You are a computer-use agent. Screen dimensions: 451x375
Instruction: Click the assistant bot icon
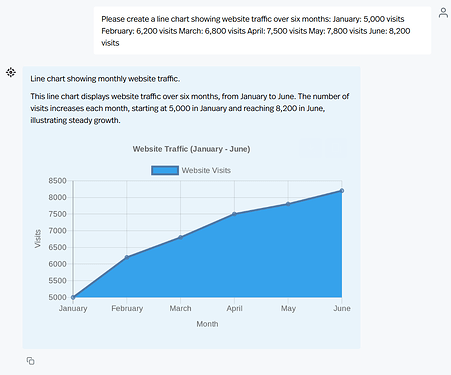point(11,72)
